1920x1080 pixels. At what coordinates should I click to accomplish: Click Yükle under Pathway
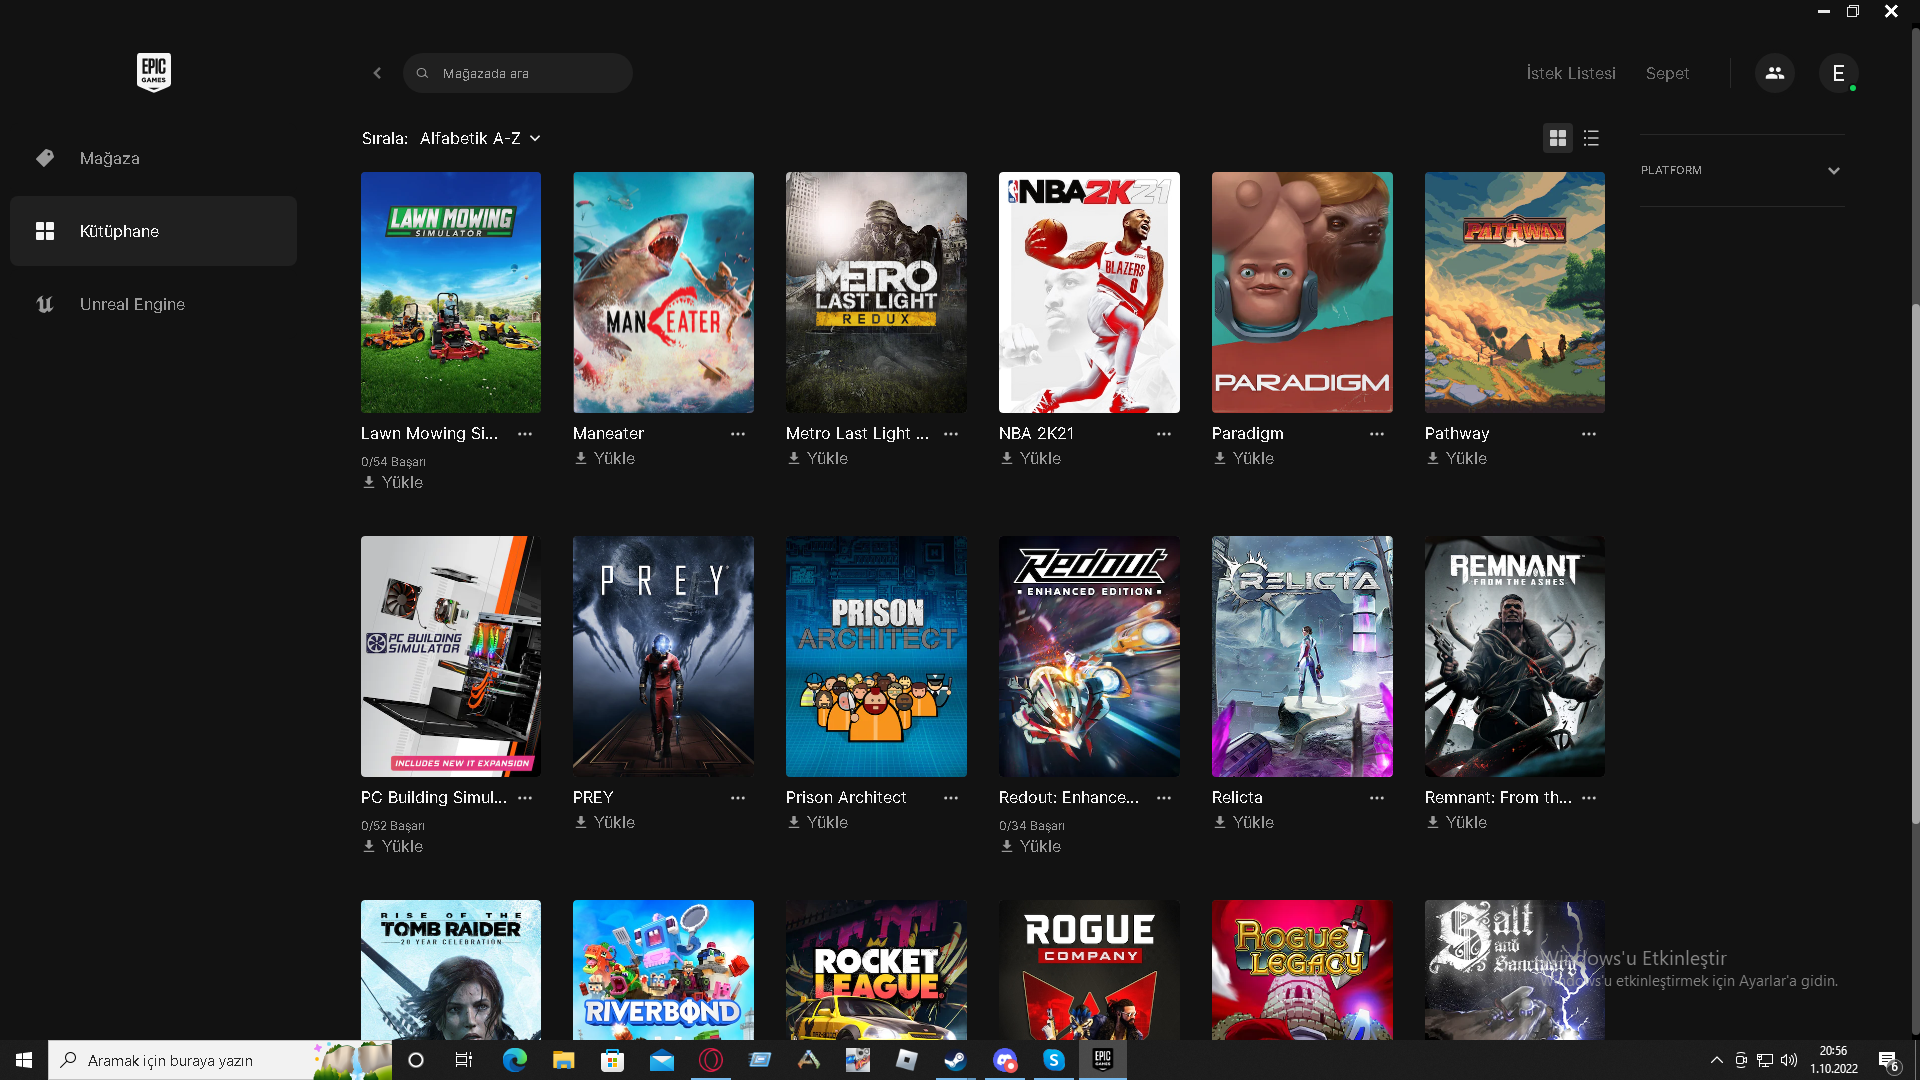[x=1456, y=458]
